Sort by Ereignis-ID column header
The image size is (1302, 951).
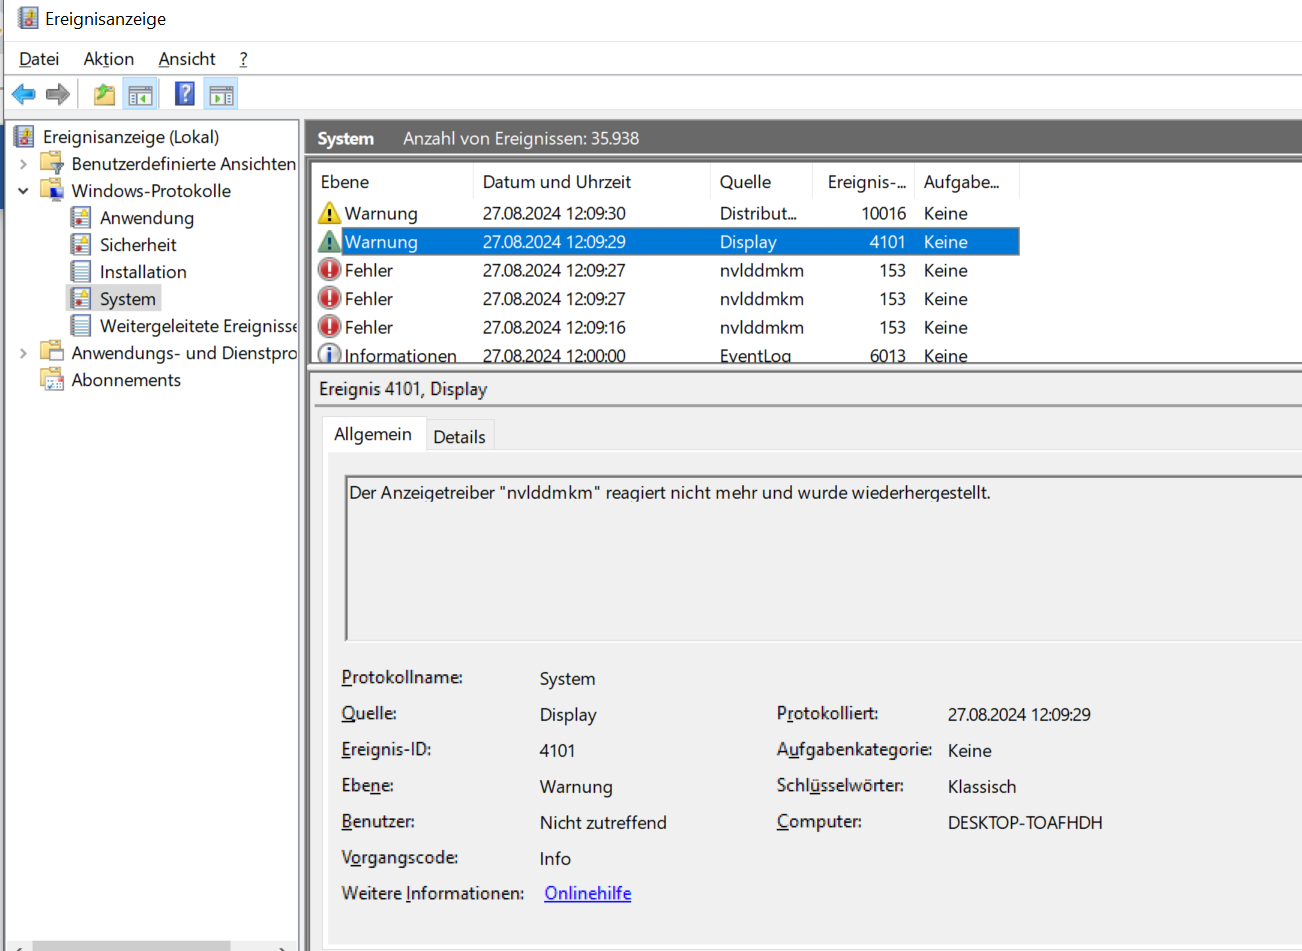tap(864, 182)
